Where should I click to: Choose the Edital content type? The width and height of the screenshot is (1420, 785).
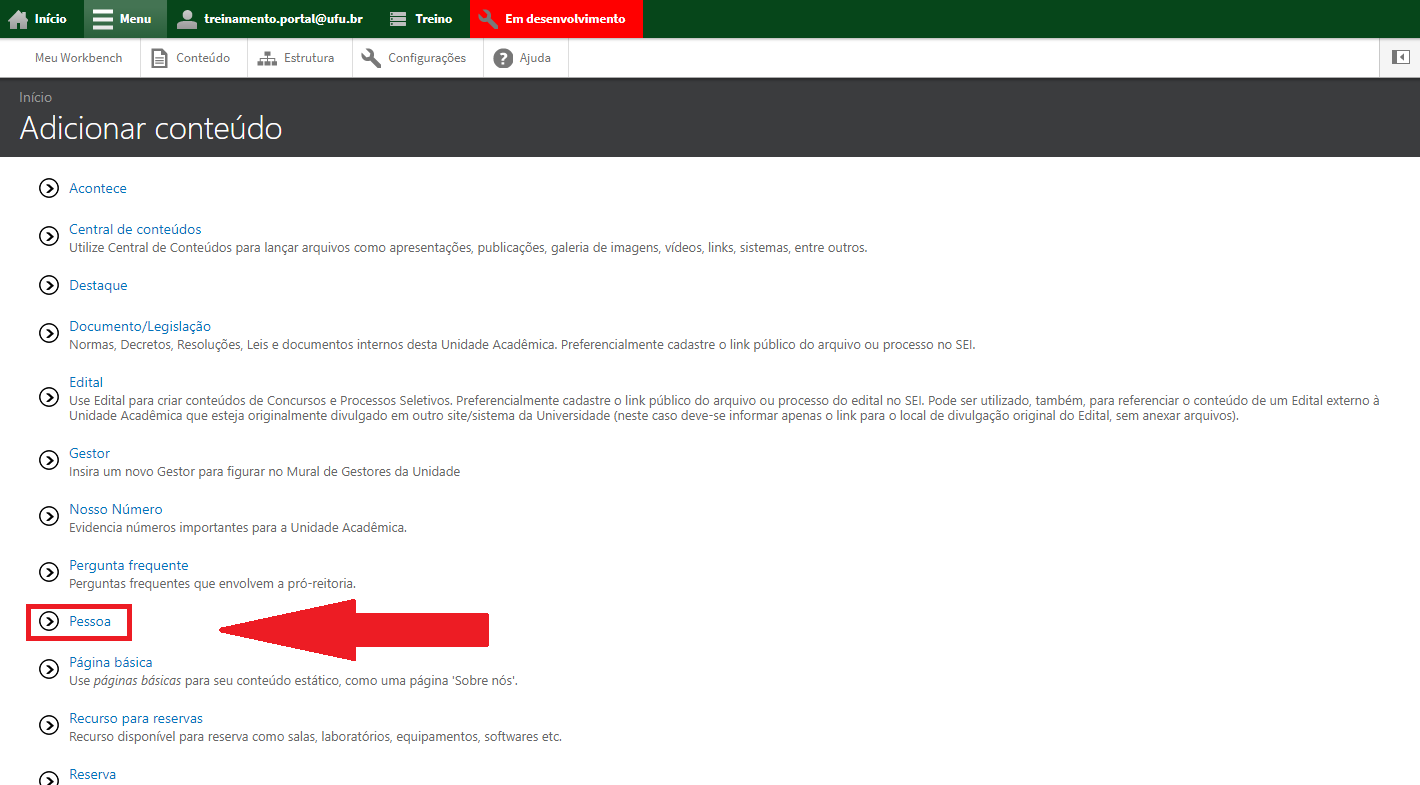[86, 382]
